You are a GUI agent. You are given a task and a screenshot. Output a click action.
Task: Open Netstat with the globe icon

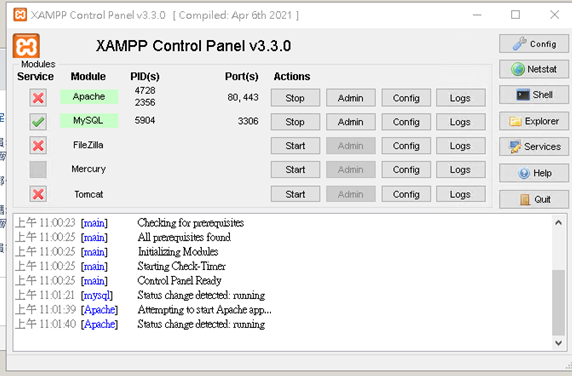534,69
